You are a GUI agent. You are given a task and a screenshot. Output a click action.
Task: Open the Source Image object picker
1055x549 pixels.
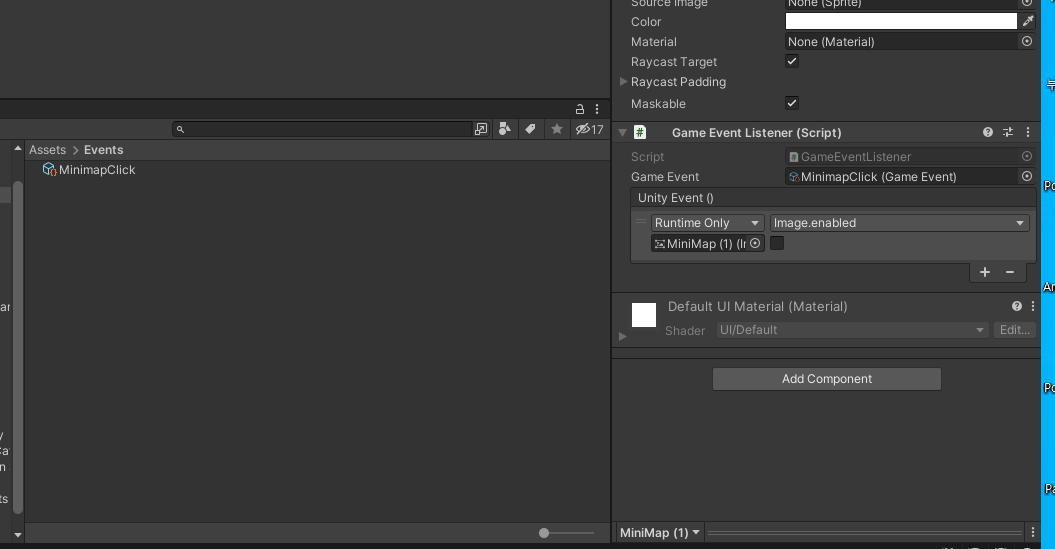coord(1027,3)
